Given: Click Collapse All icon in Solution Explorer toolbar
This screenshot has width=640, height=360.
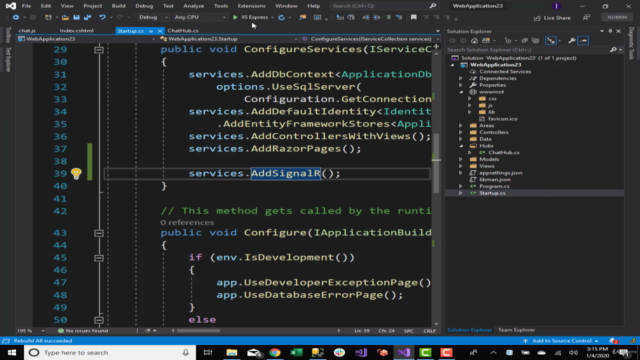Looking at the screenshot, I should [524, 40].
